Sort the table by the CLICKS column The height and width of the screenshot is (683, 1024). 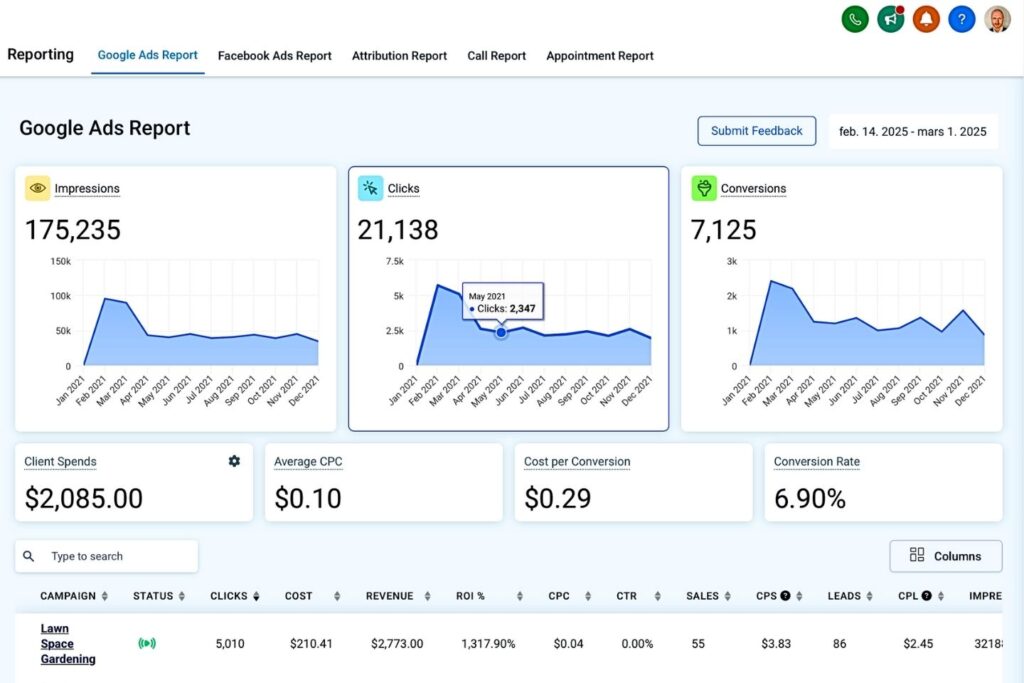pos(254,595)
